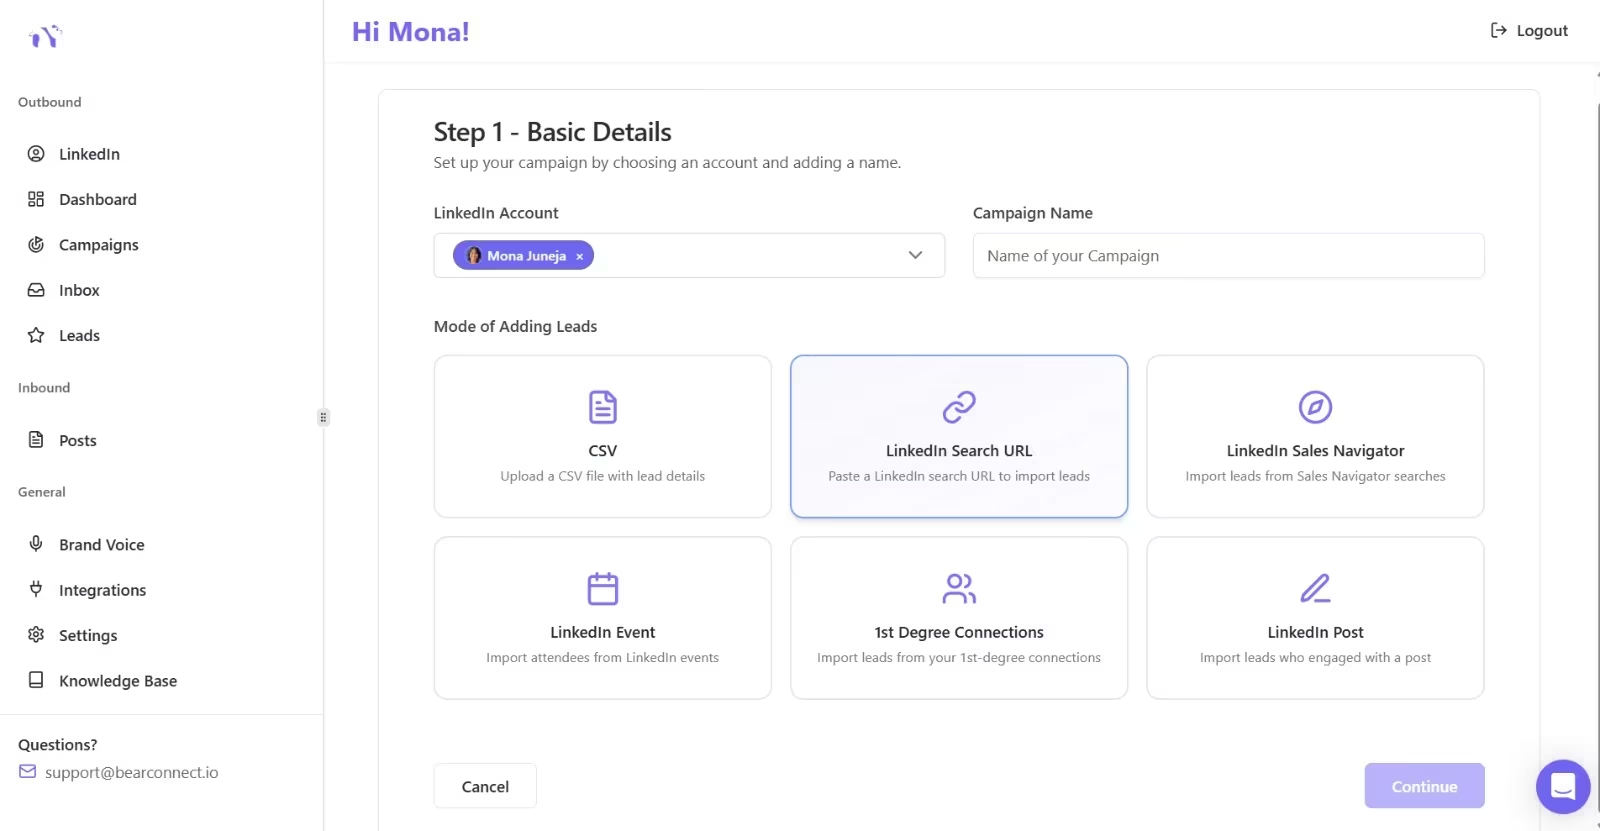Click the LinkedIn Post pencil icon
The image size is (1600, 831).
tap(1315, 588)
